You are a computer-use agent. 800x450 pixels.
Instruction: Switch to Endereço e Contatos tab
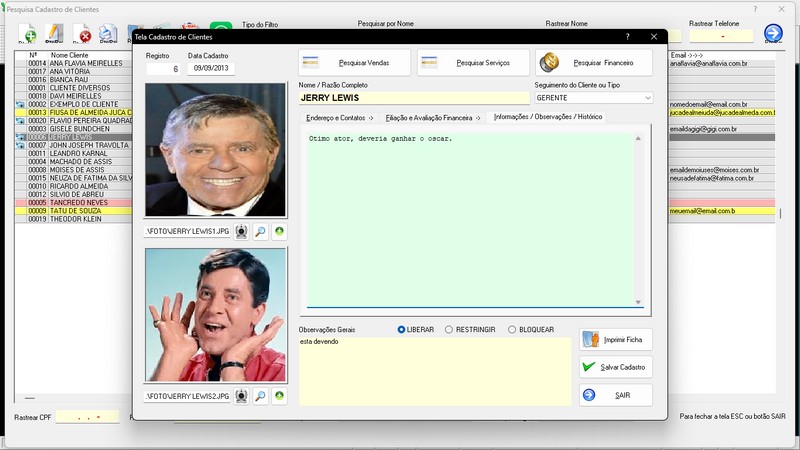click(339, 118)
